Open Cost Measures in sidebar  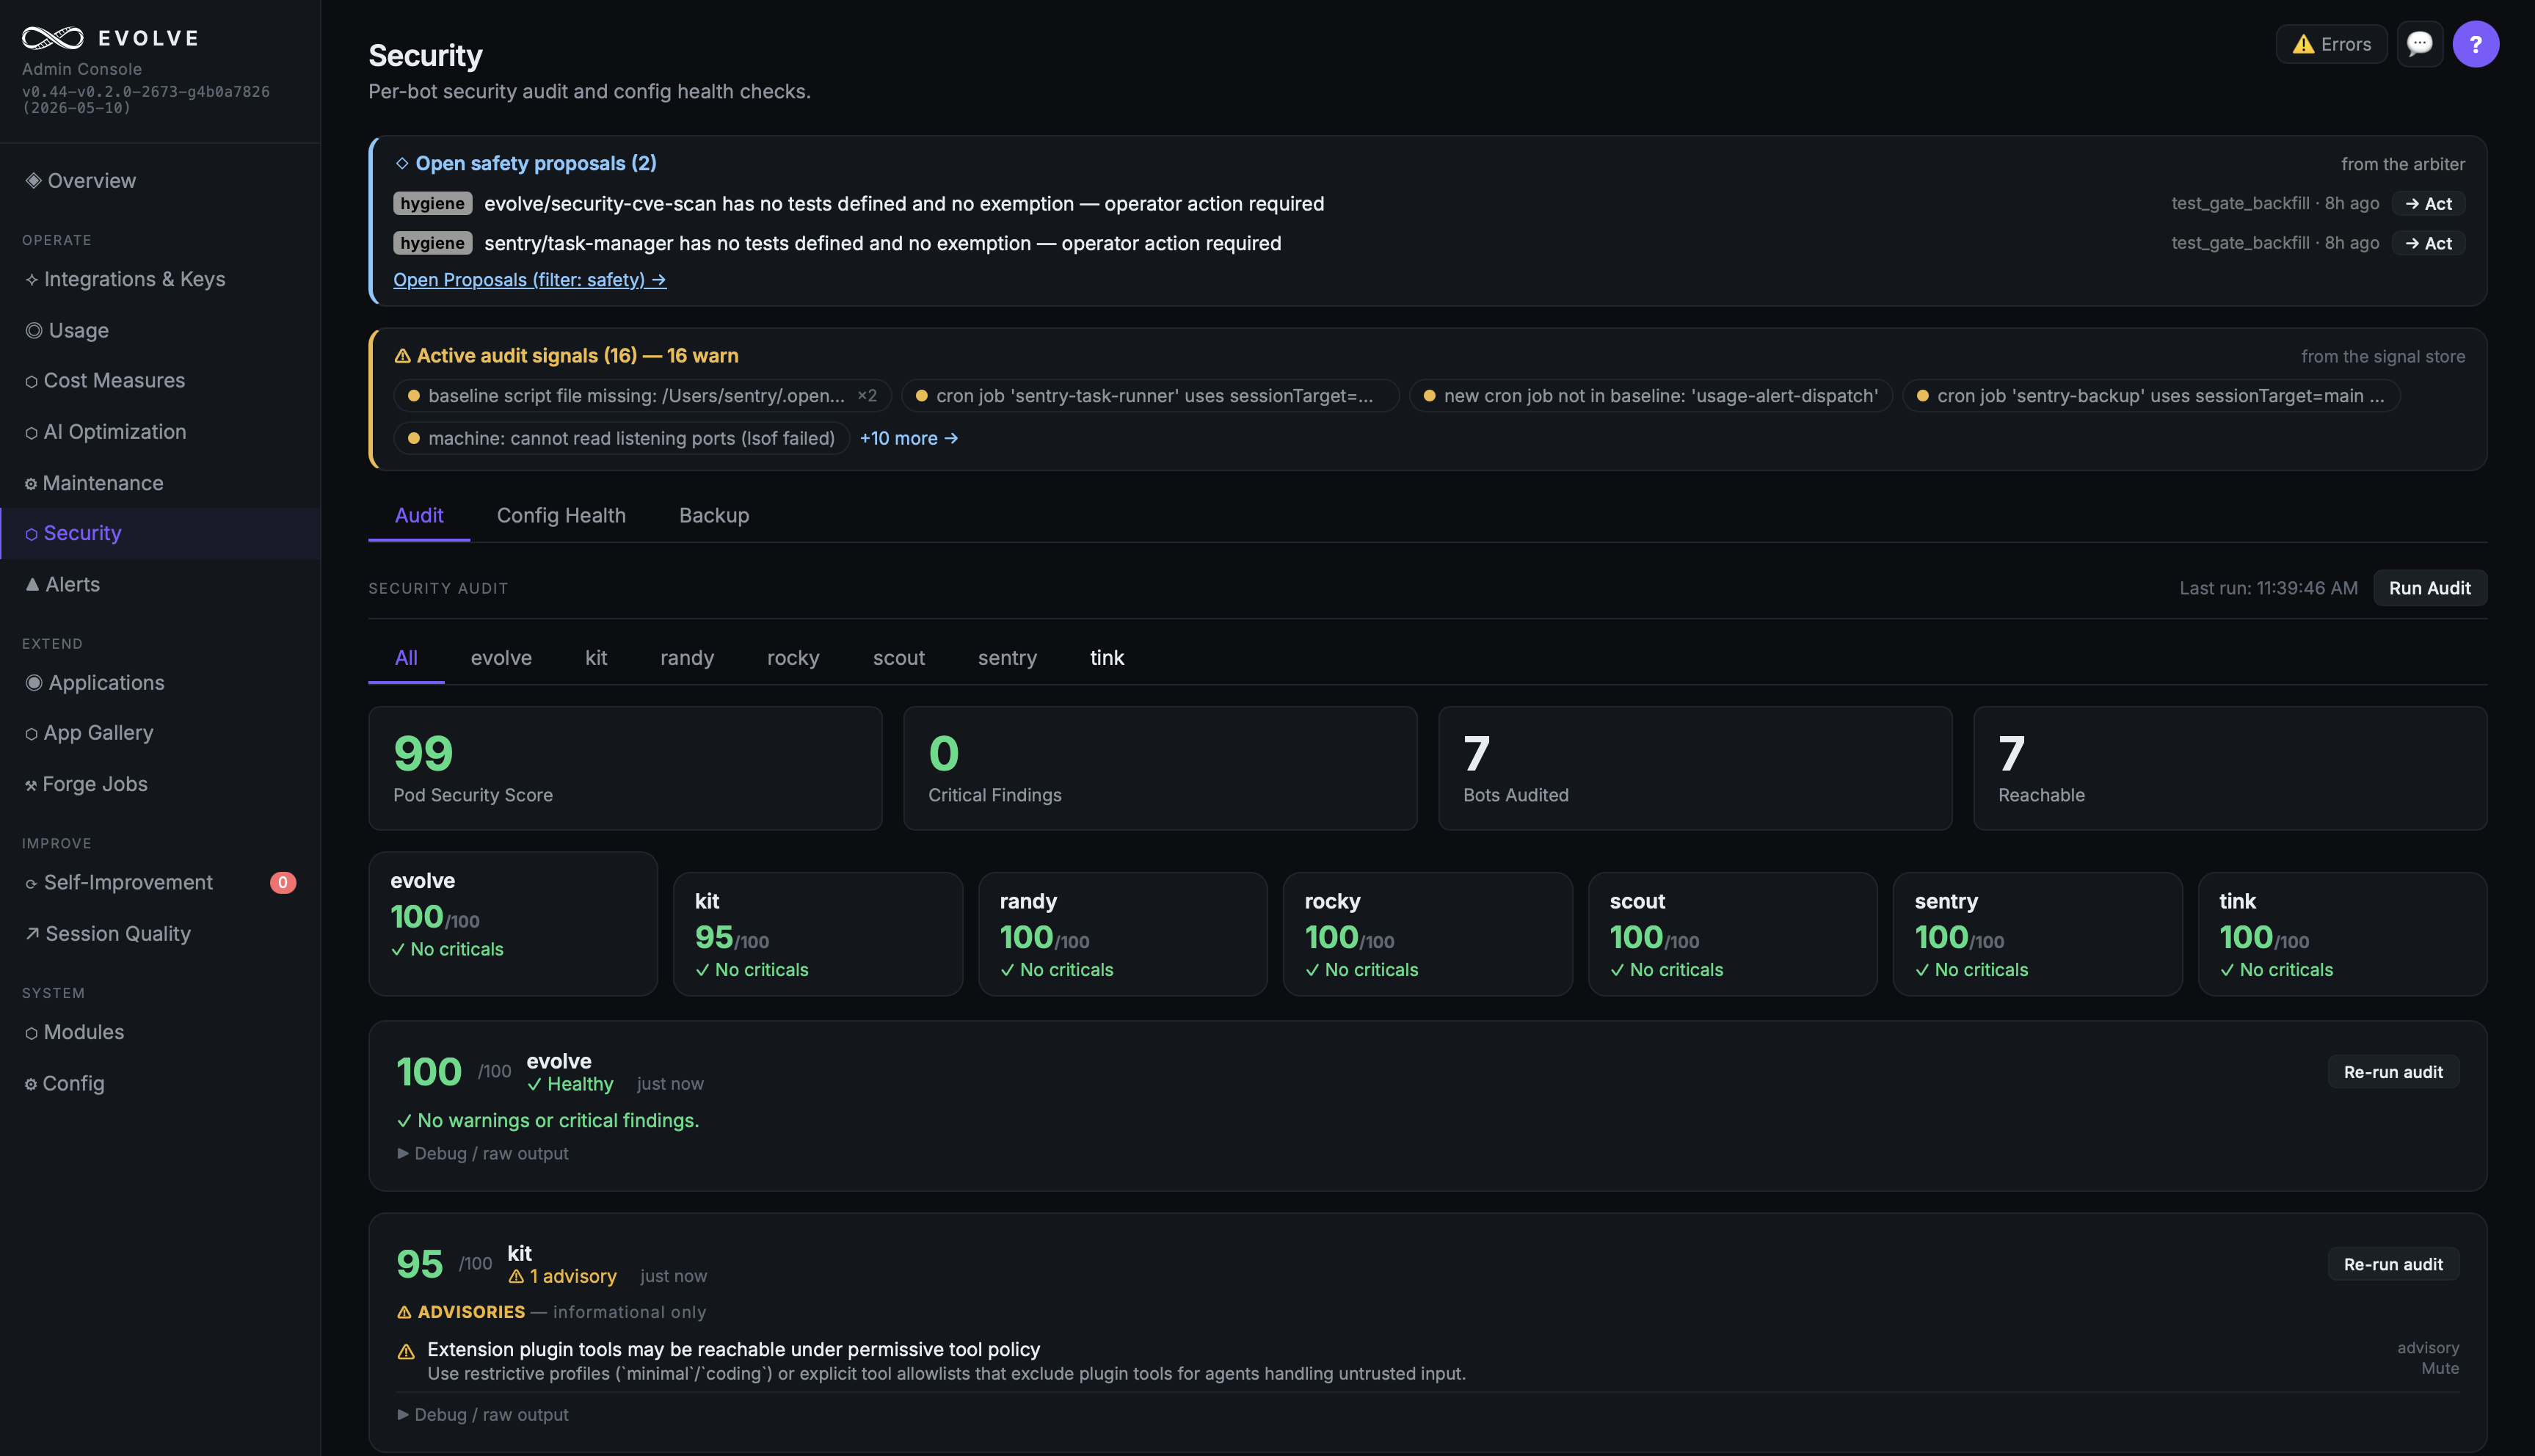160,381
